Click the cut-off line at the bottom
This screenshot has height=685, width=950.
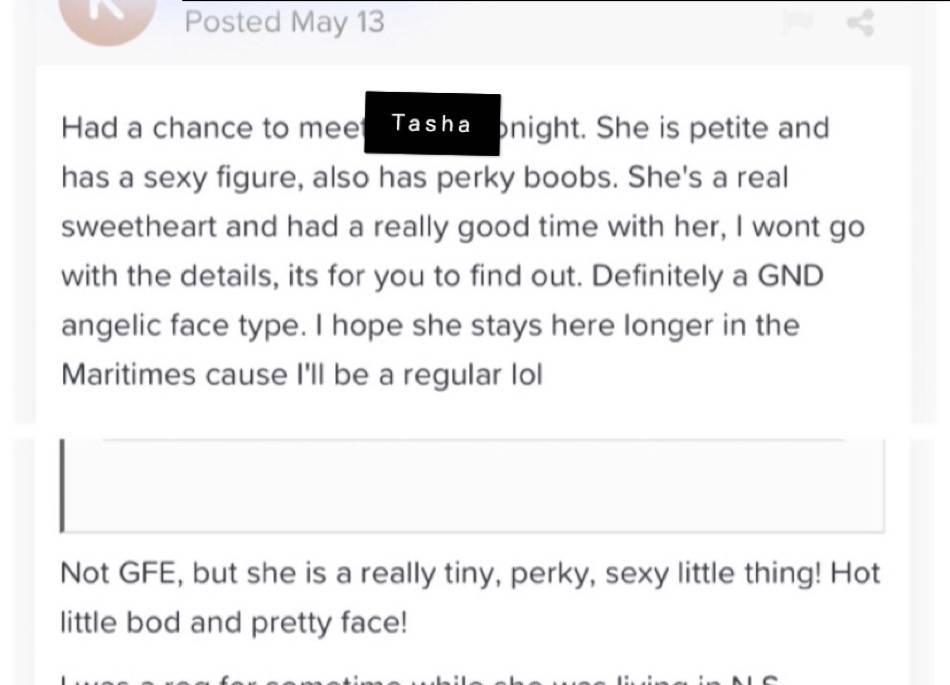pos(420,679)
